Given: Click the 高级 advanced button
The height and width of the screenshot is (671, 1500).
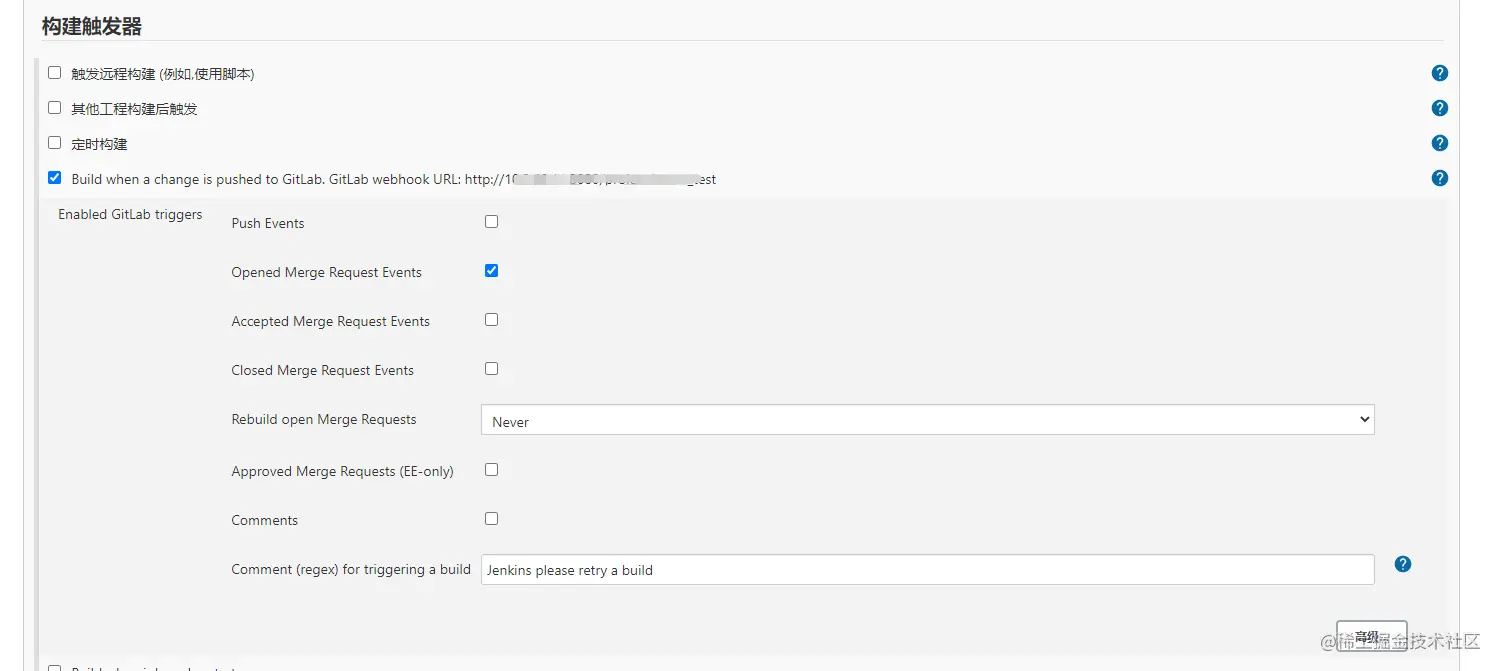Looking at the screenshot, I should (1371, 637).
